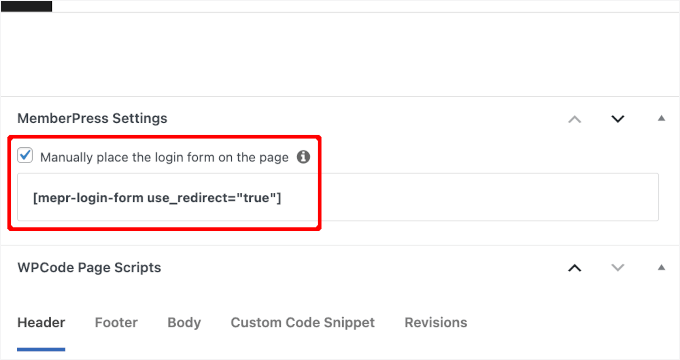
Task: Click the MemberPress Settings panel title
Action: click(x=92, y=118)
